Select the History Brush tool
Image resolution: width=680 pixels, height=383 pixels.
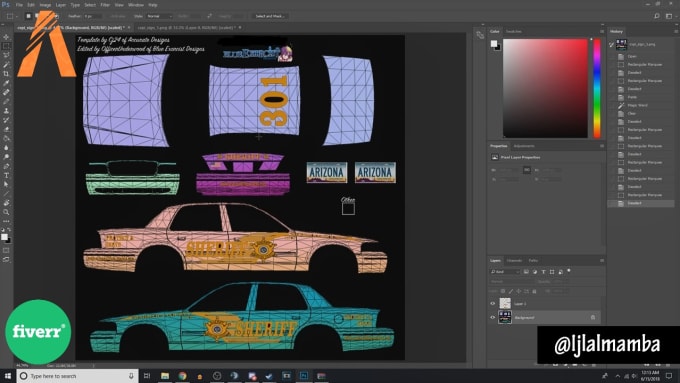[6, 119]
